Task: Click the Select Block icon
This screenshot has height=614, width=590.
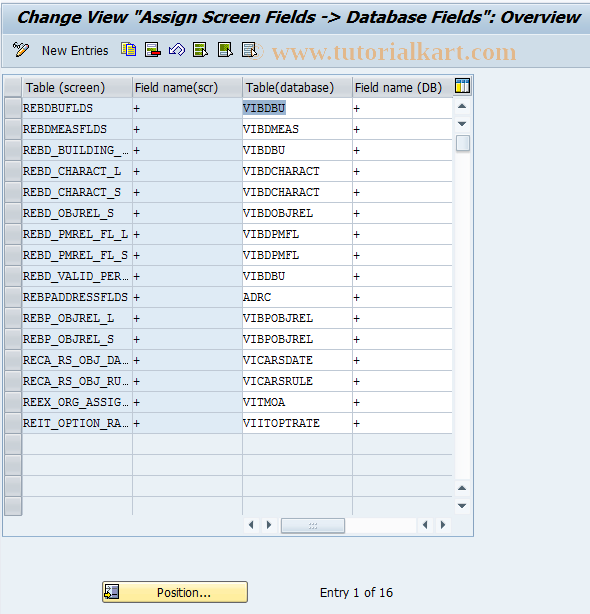Action: 225,50
